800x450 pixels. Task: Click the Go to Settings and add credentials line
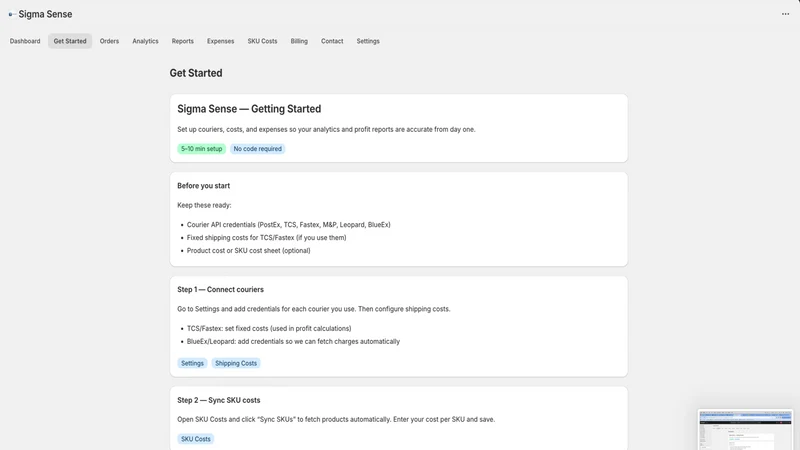tap(314, 309)
